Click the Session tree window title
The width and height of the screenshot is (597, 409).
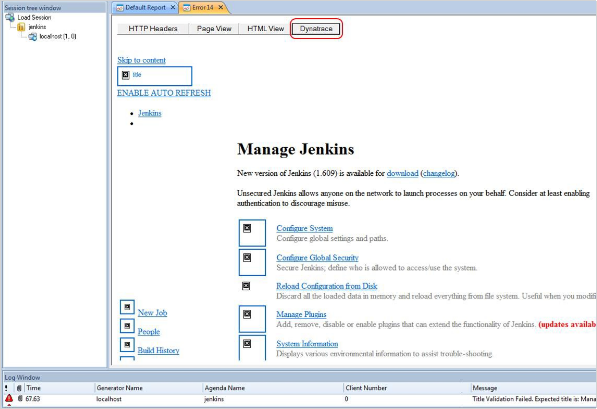[x=33, y=8]
